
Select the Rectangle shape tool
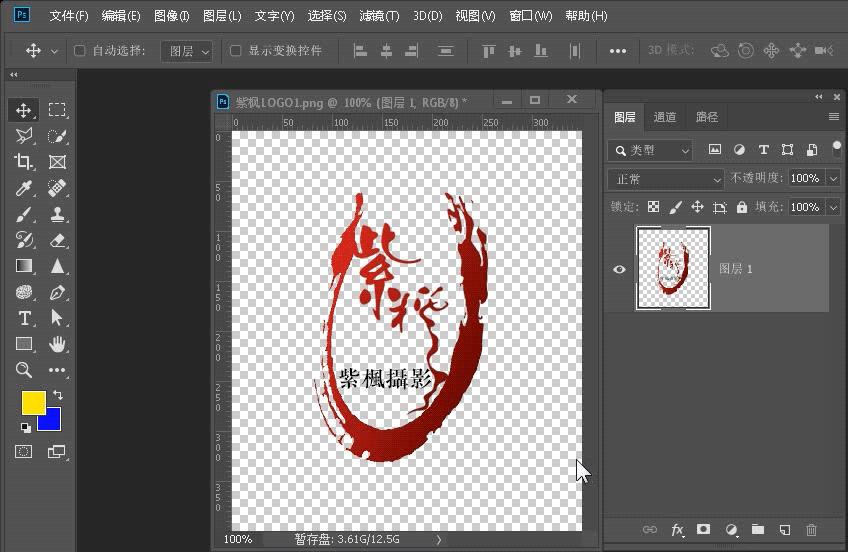[23, 344]
